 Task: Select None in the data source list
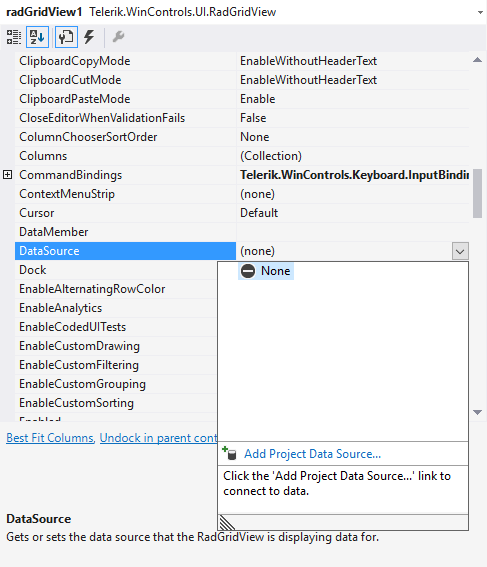(266, 271)
